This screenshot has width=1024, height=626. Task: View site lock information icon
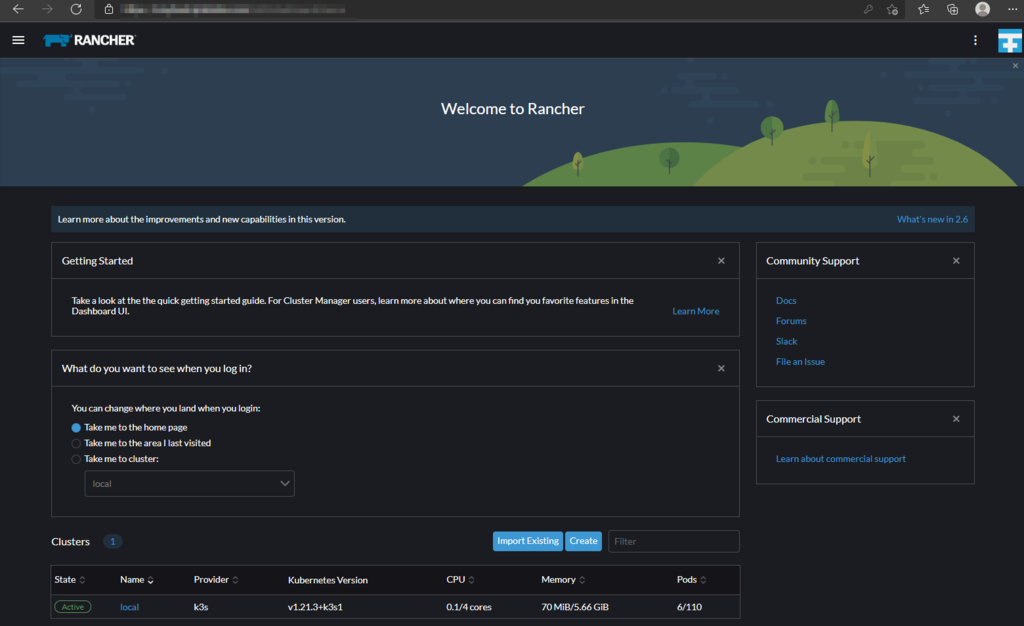pyautogui.click(x=108, y=9)
